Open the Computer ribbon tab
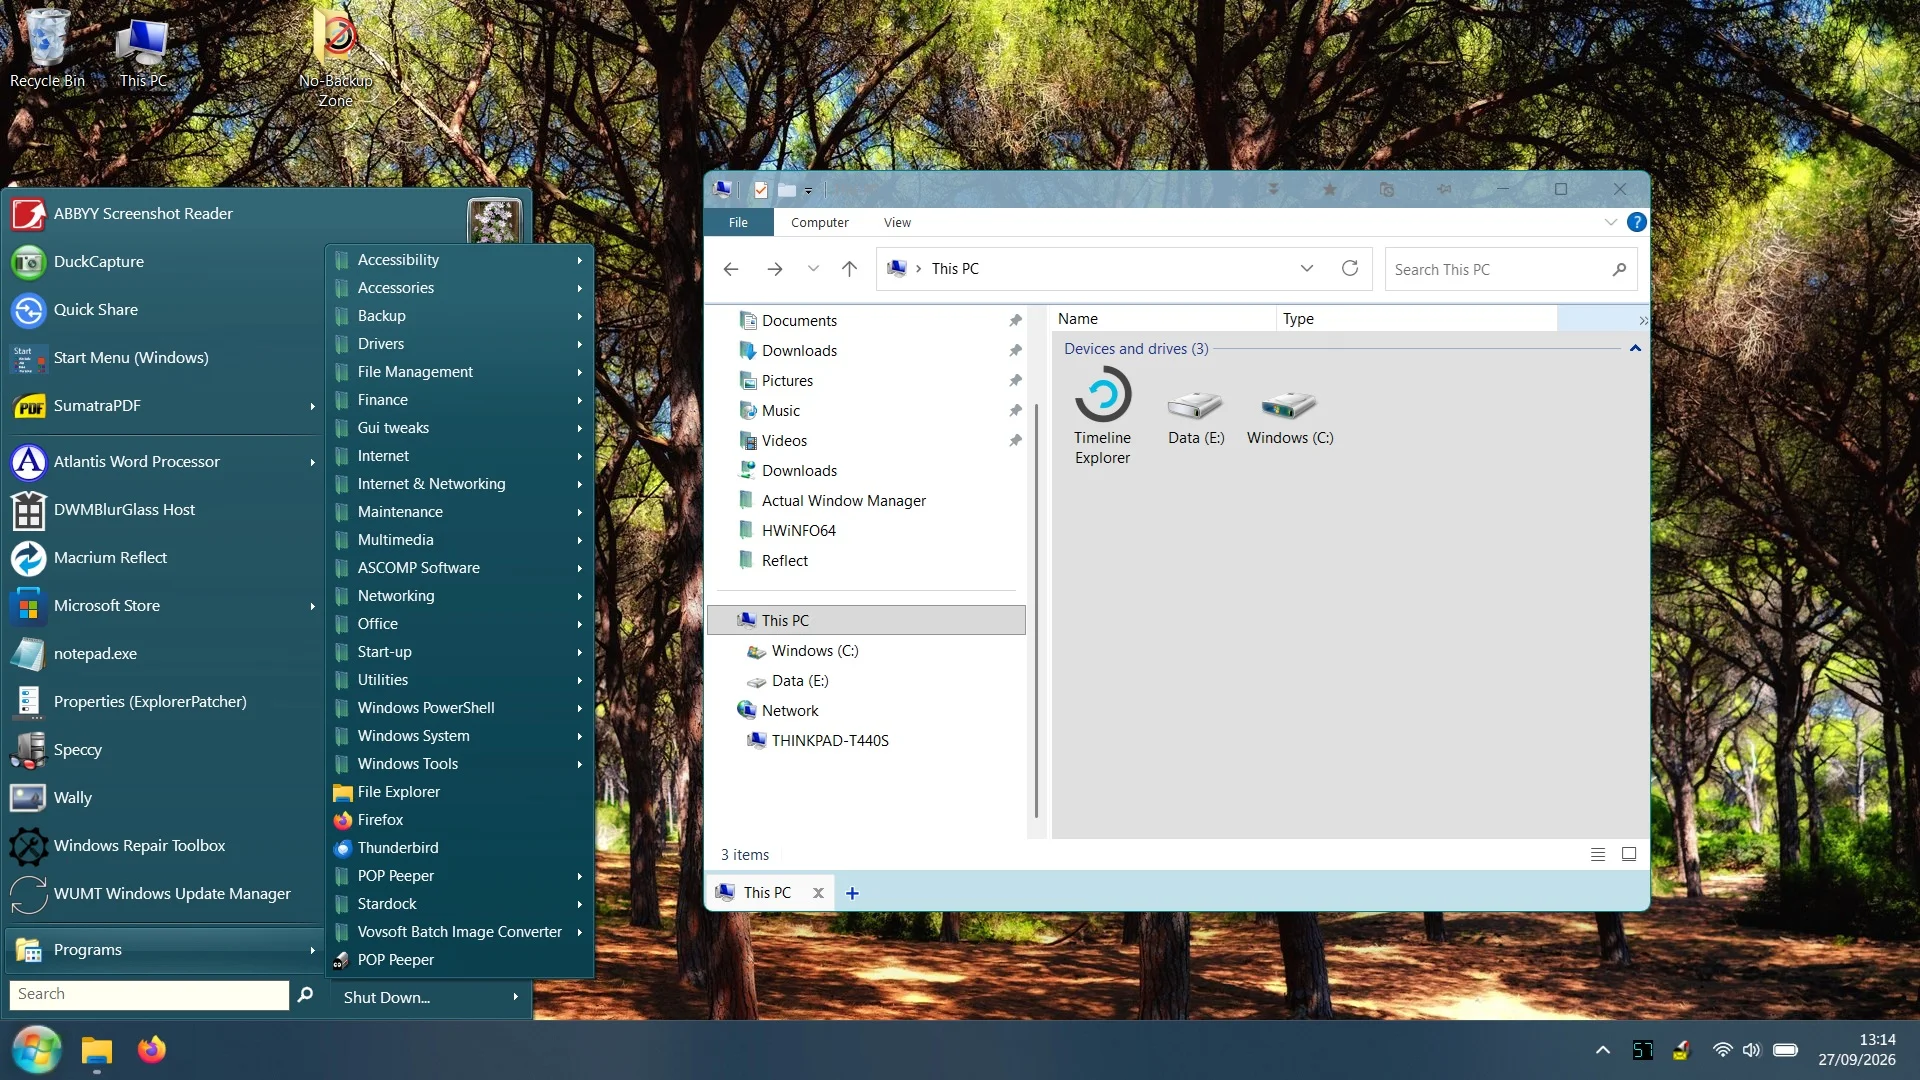The width and height of the screenshot is (1920, 1080). click(819, 222)
